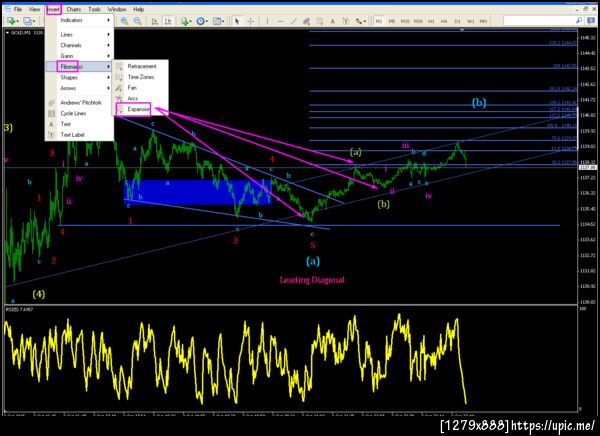Select the Text Label toolbar tool
The height and width of the screenshot is (436, 600).
pos(346,21)
